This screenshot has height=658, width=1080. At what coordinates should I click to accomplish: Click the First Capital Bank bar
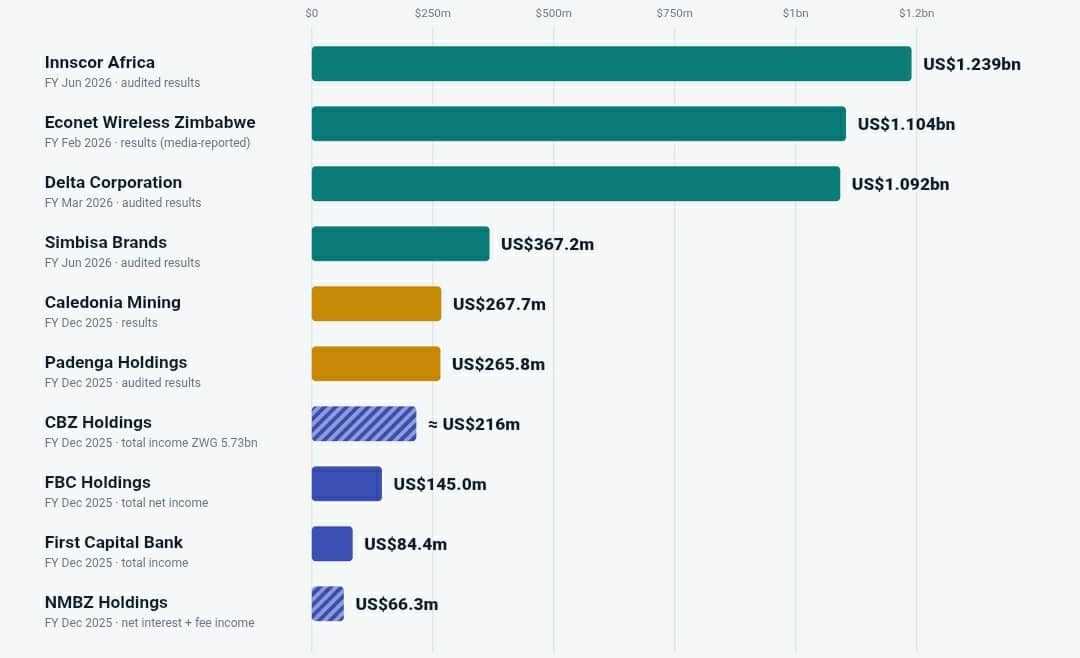pyautogui.click(x=333, y=544)
